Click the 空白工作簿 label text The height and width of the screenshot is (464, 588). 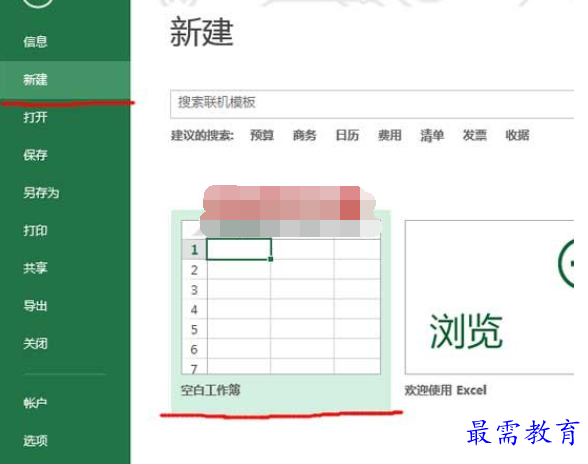coord(210,390)
